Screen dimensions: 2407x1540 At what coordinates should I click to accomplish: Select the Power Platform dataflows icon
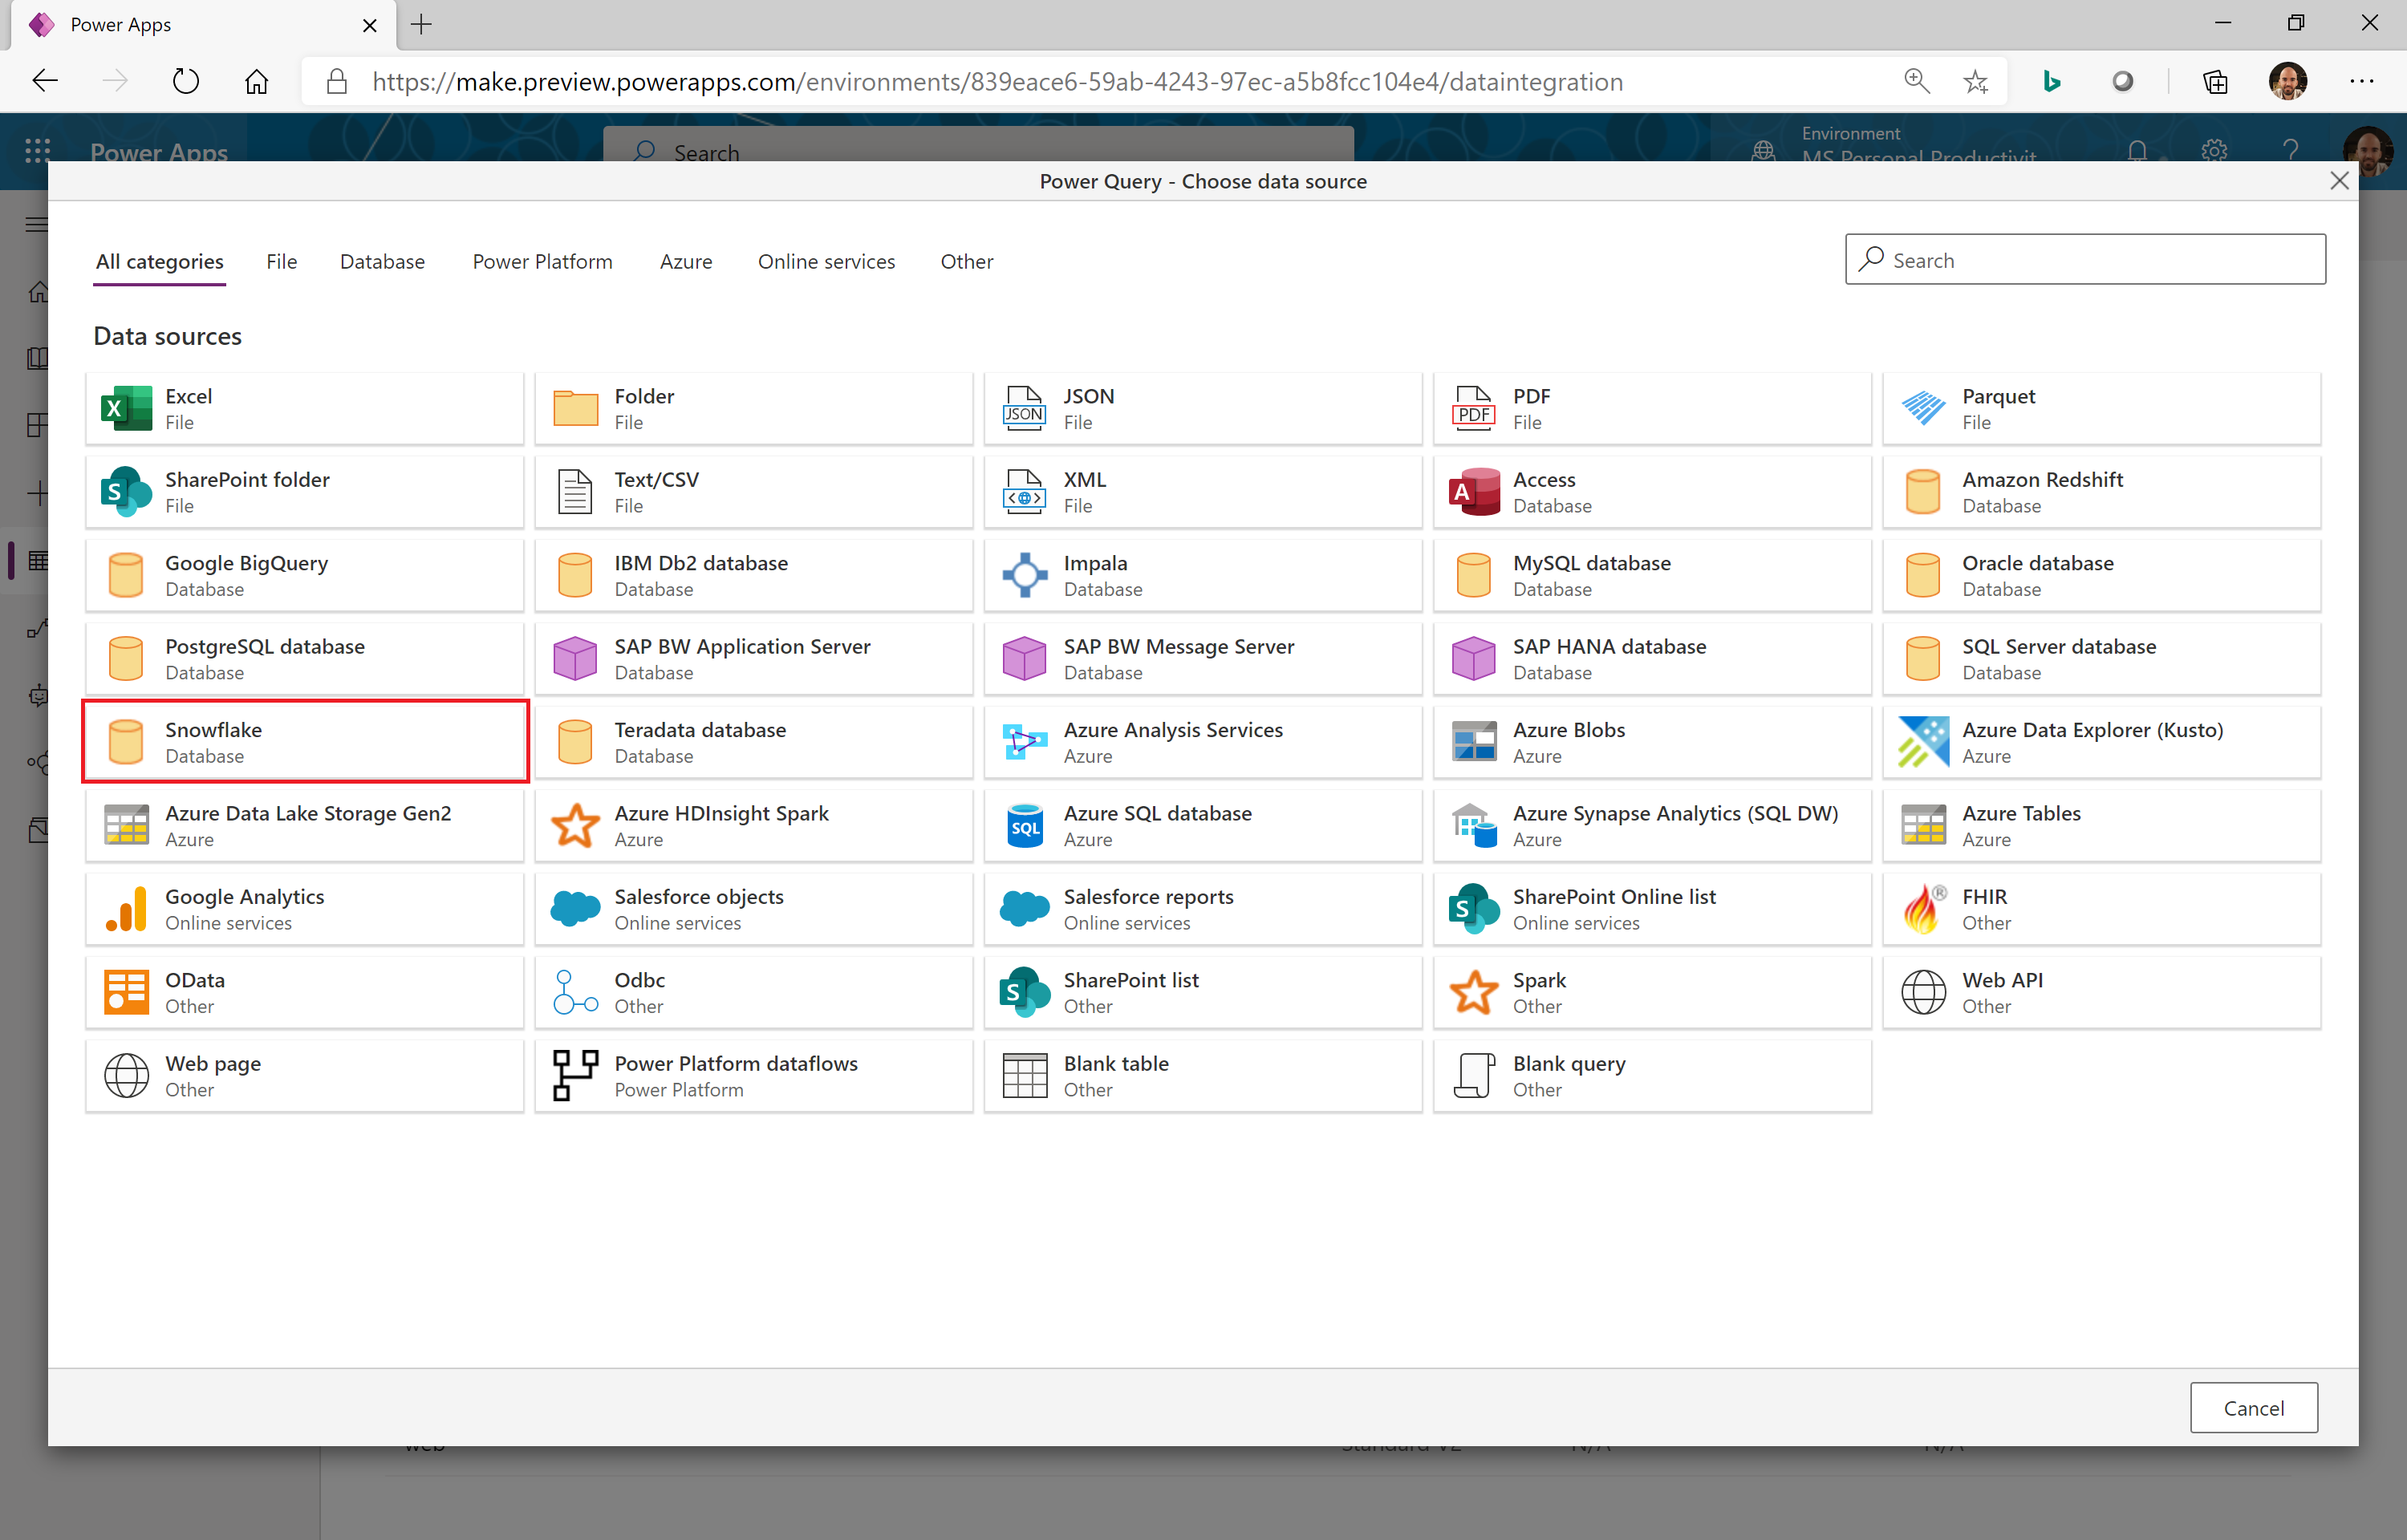[575, 1076]
